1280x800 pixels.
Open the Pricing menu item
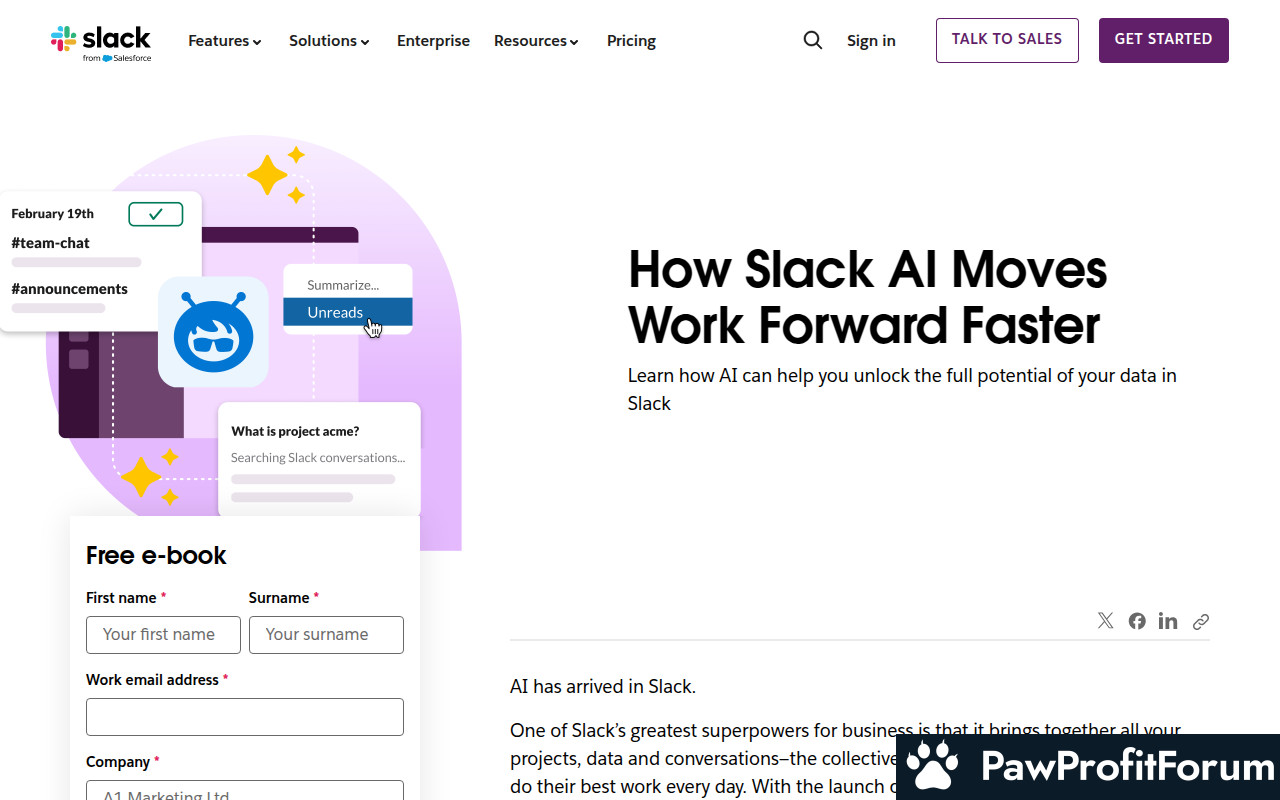click(x=631, y=41)
